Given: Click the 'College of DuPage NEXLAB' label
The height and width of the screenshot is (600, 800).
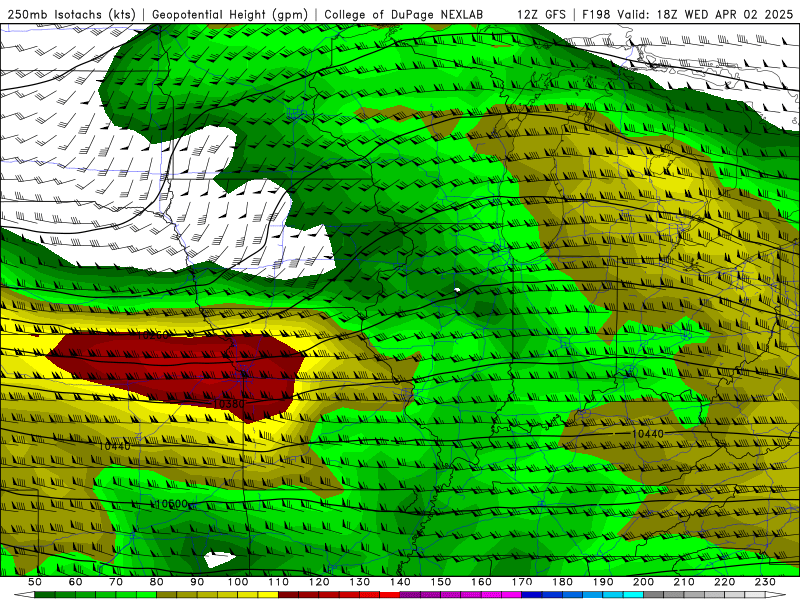Looking at the screenshot, I should click(404, 15).
